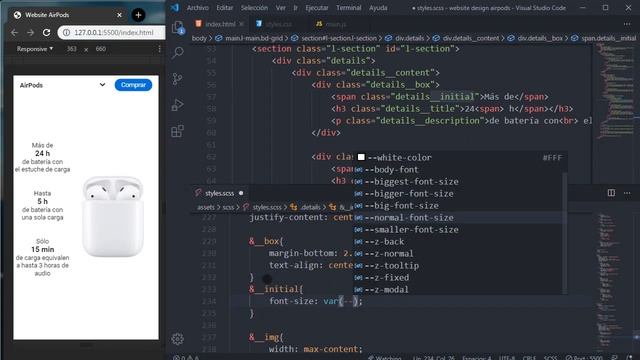This screenshot has width=640, height=360.
Task: Click the SCSS language mode in status bar
Action: pyautogui.click(x=550, y=358)
